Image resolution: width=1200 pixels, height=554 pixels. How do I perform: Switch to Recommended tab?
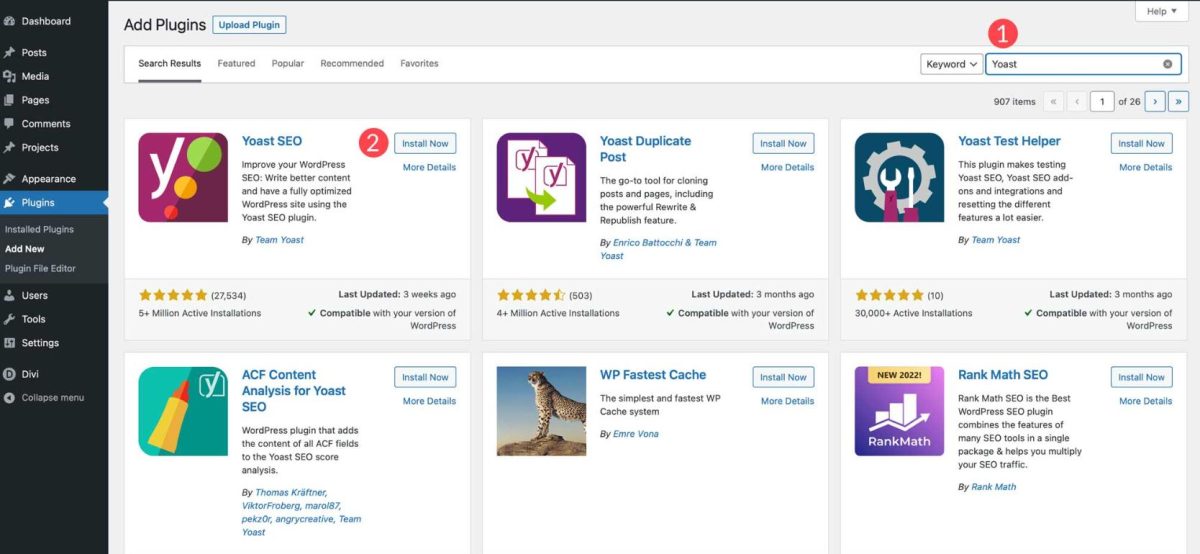352,63
